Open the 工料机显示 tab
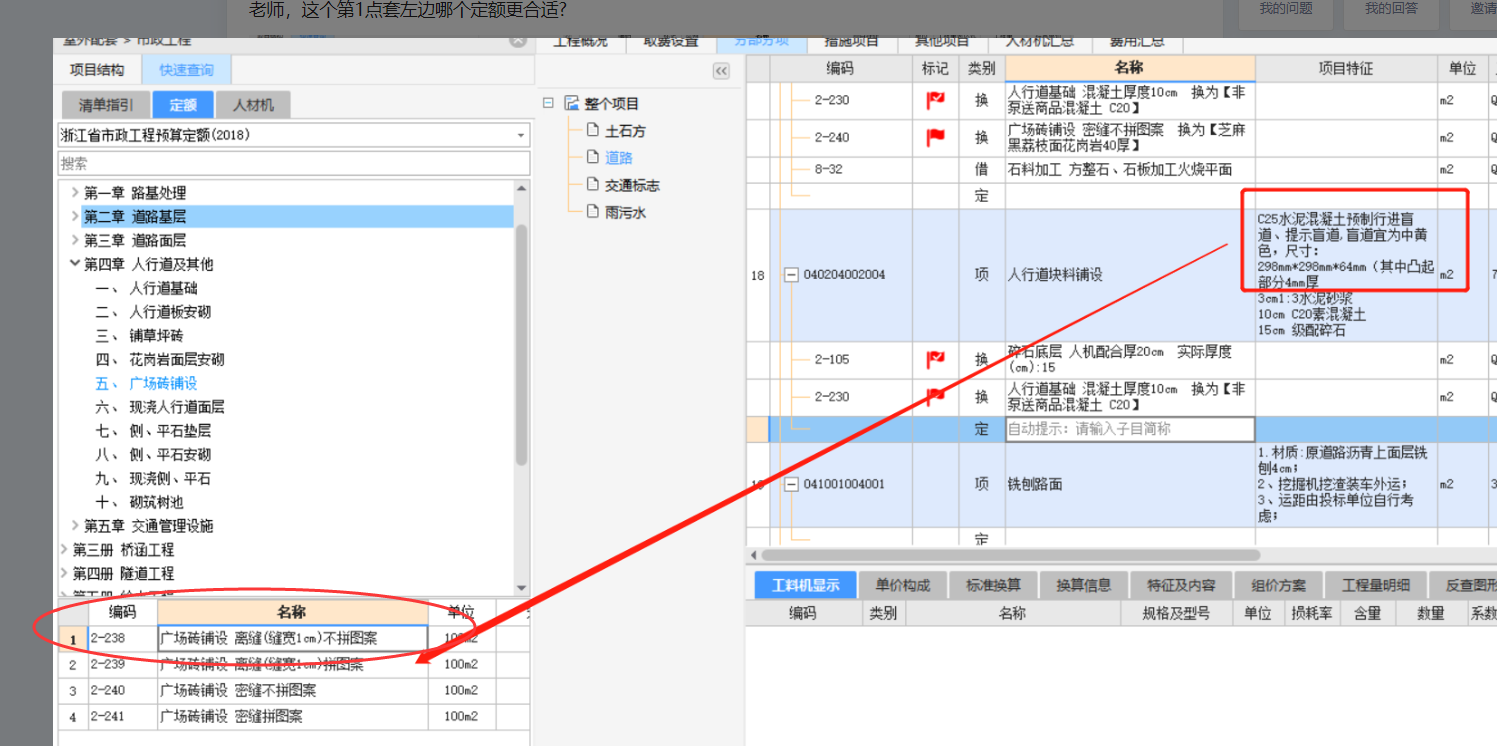This screenshot has height=746, width=1497. 805,585
